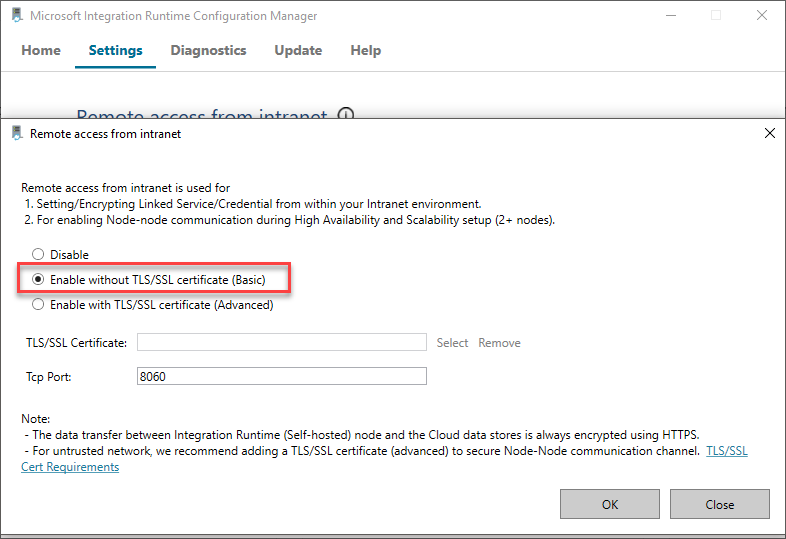Open the TLS/SSL Cert Requirements link

tap(726, 451)
